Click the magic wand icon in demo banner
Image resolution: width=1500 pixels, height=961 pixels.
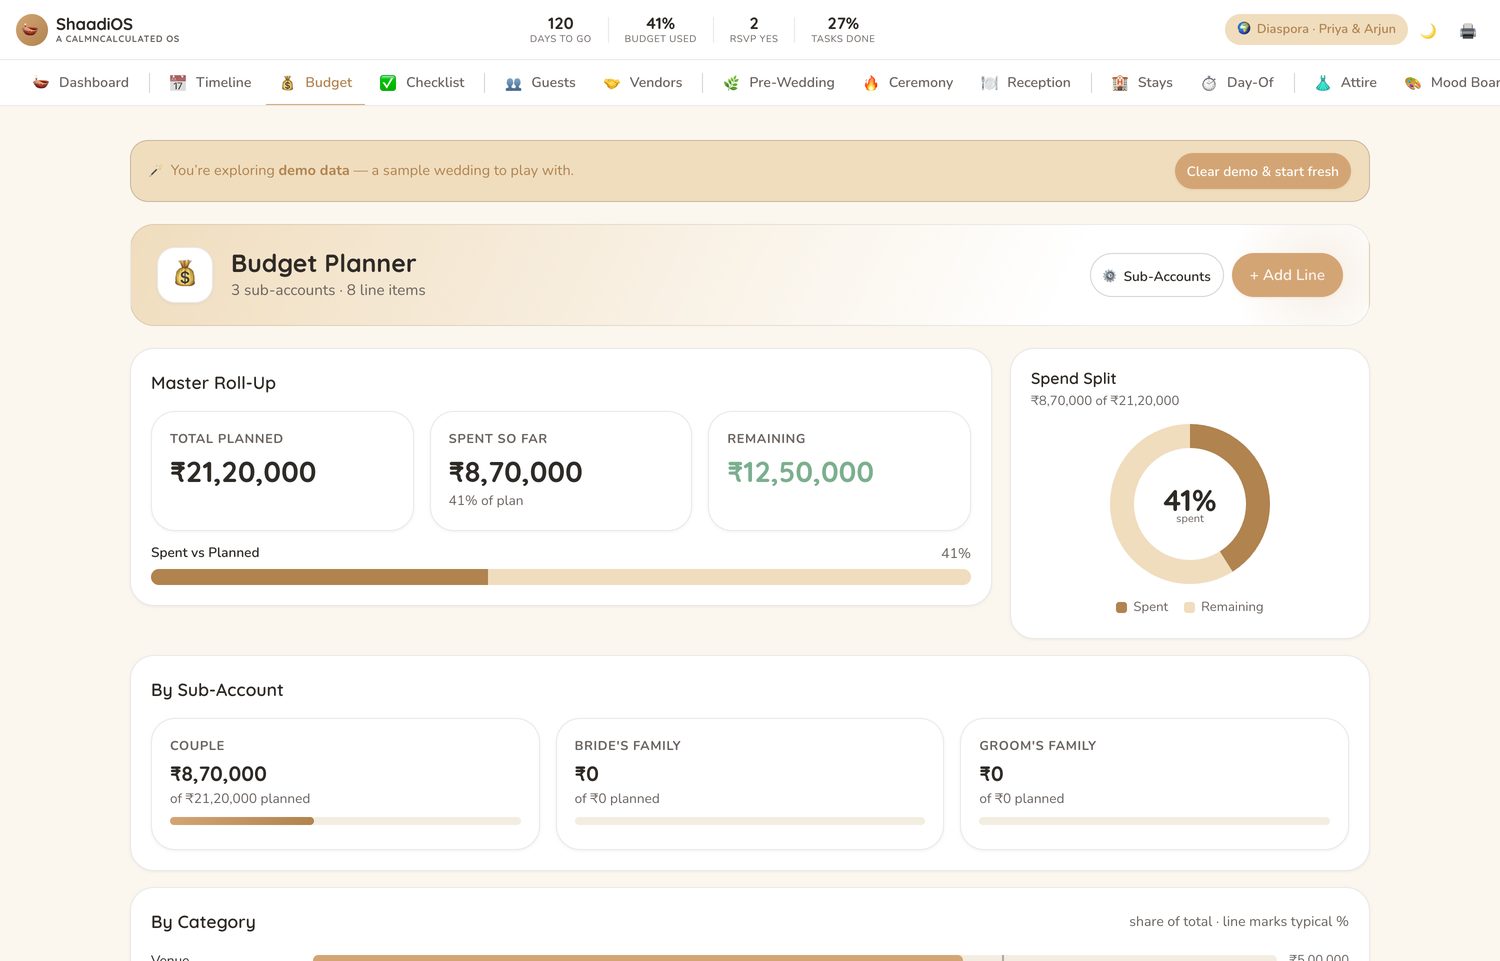click(156, 171)
